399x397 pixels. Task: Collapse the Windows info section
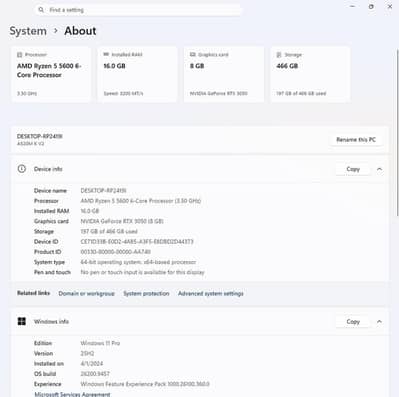[379, 322]
